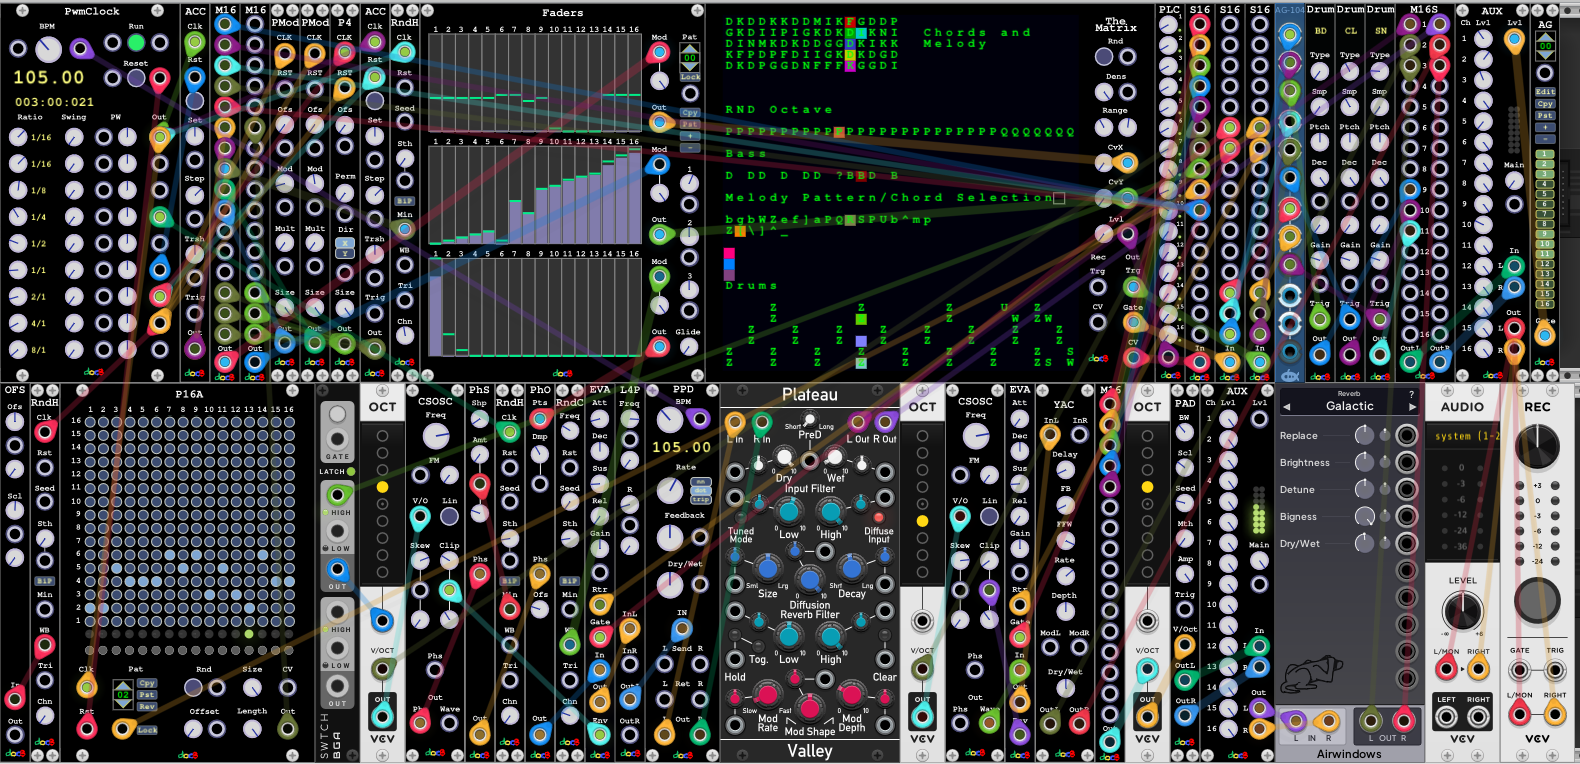
Task: Select the Plateau L Out port
Action: (x=858, y=423)
